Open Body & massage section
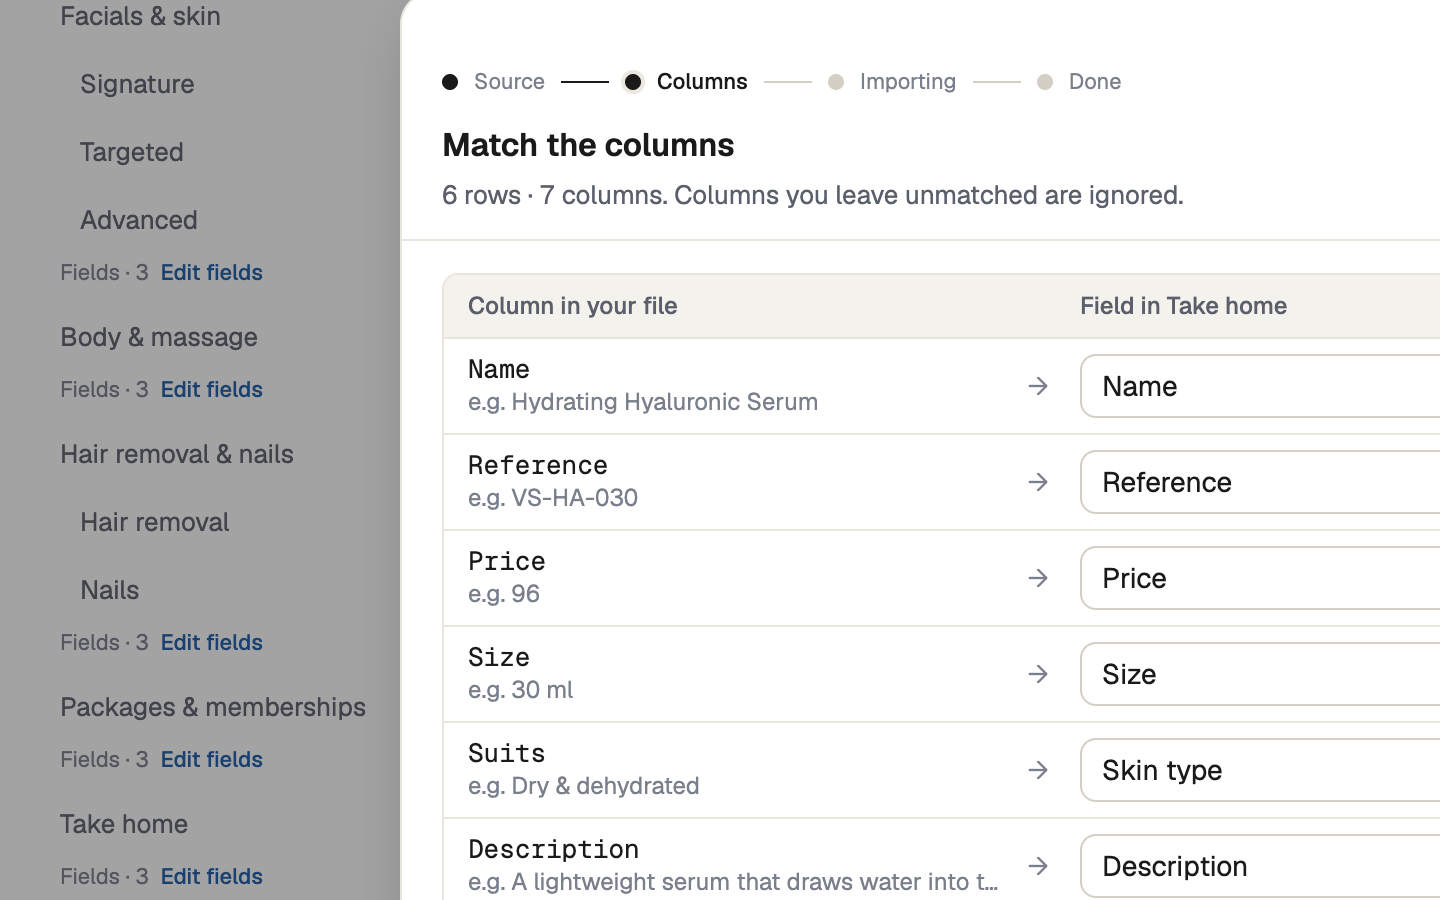Screen dimensions: 1440x900 pos(159,337)
